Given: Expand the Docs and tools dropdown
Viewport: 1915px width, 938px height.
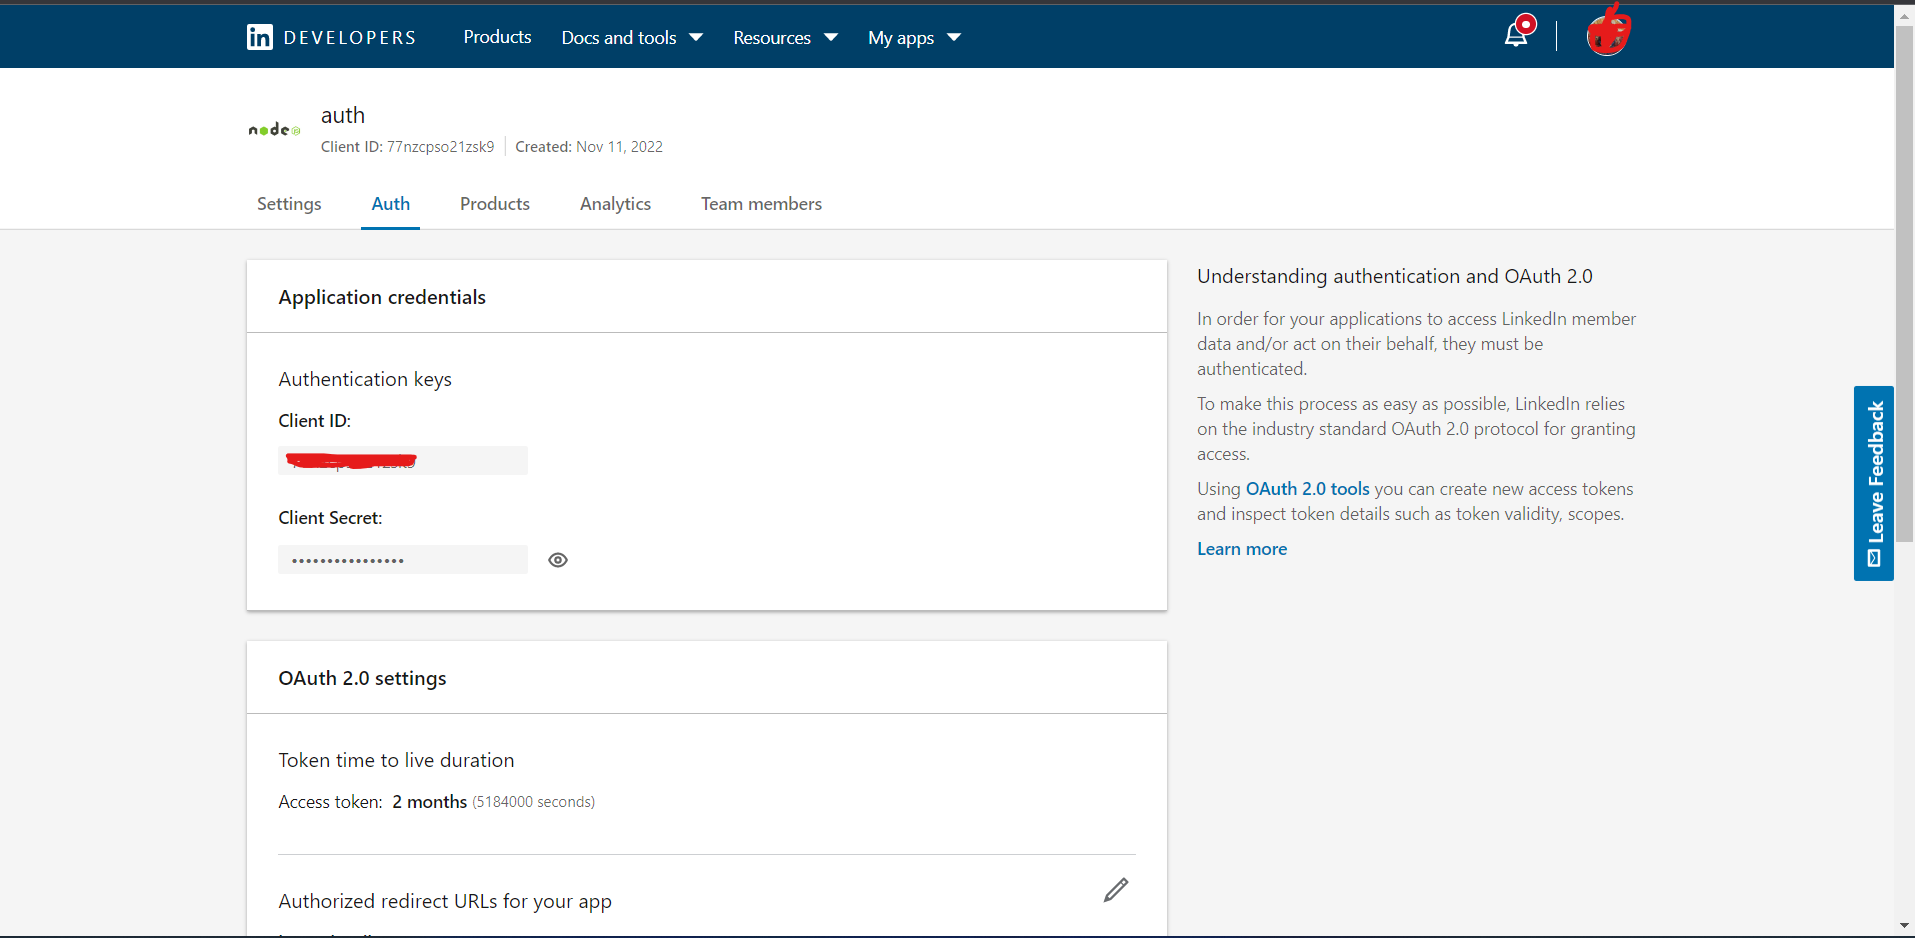Looking at the screenshot, I should [632, 38].
